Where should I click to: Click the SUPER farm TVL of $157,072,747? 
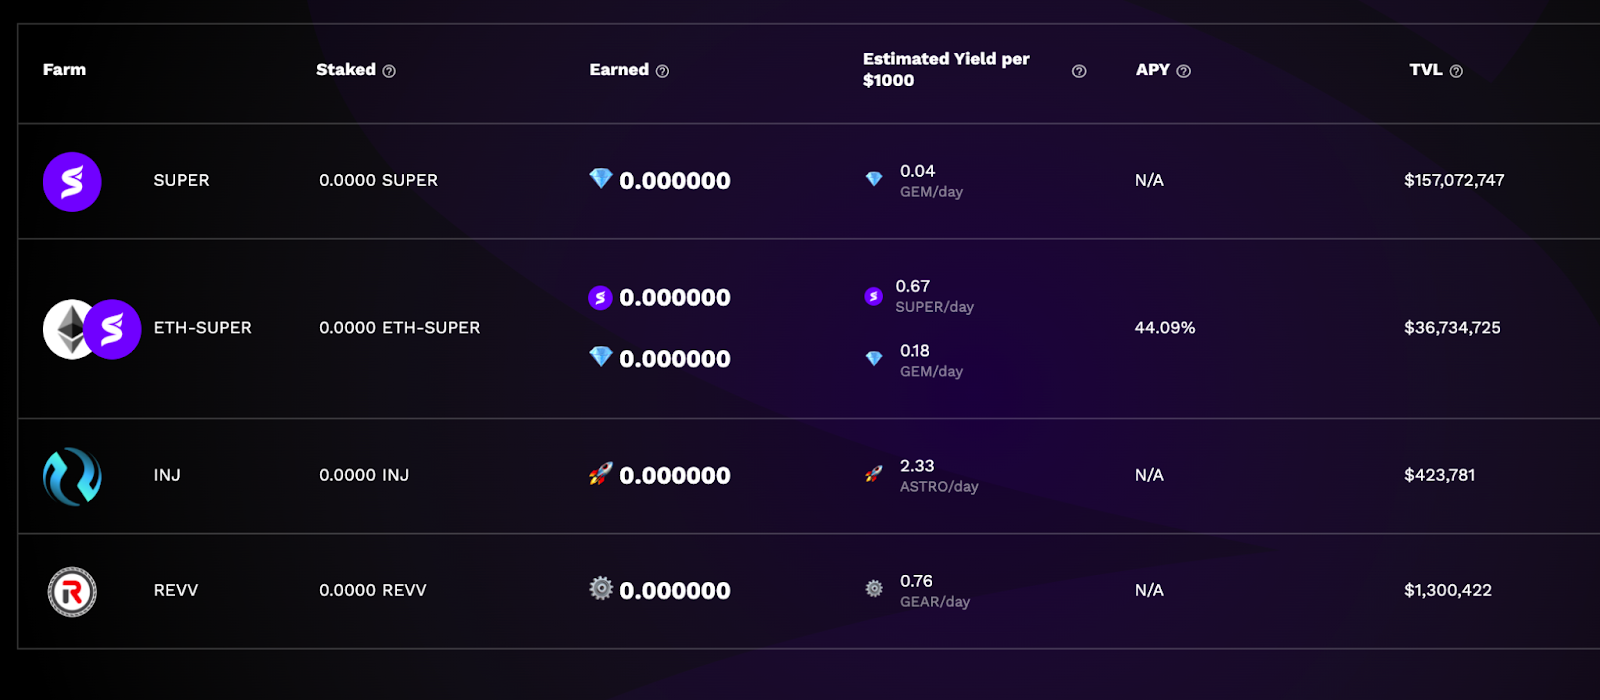click(x=1454, y=181)
